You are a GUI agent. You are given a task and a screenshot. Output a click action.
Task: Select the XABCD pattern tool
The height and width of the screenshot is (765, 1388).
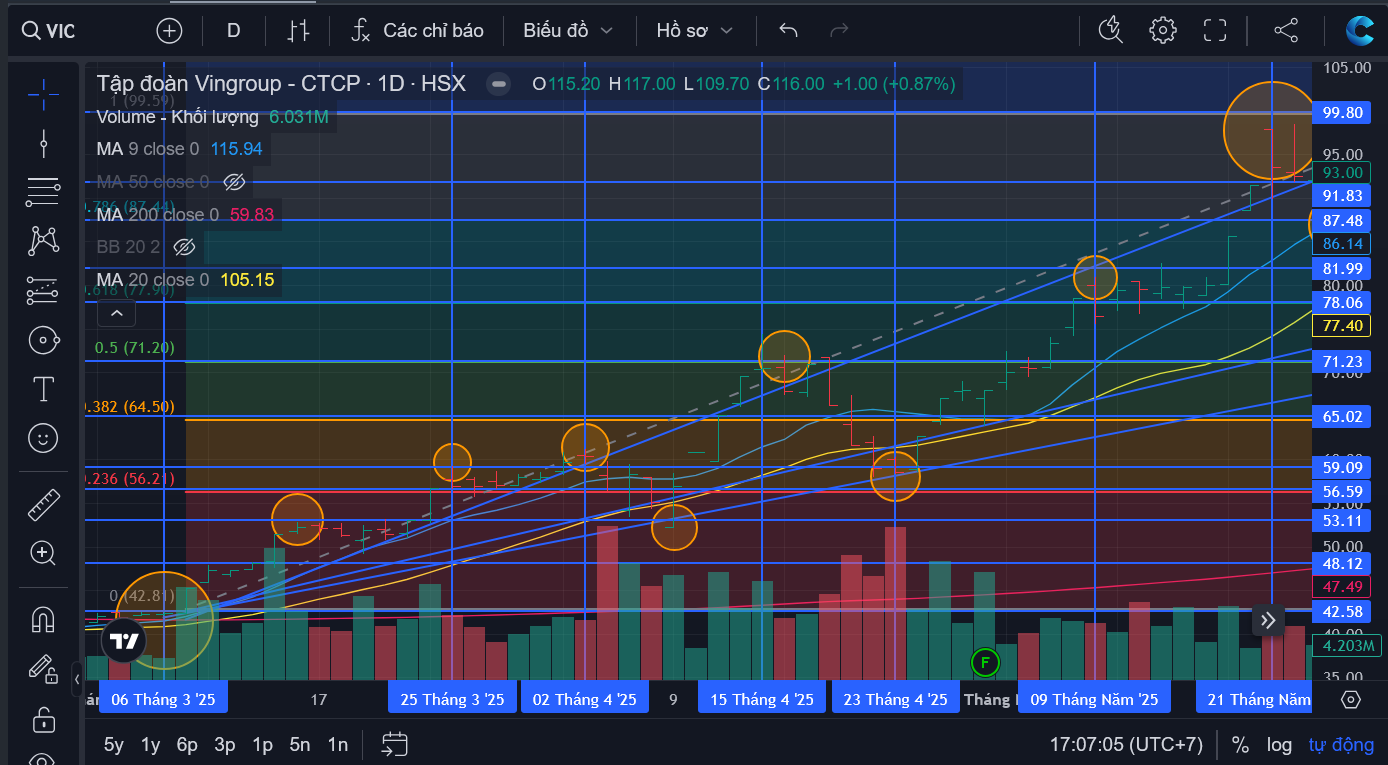pos(43,240)
